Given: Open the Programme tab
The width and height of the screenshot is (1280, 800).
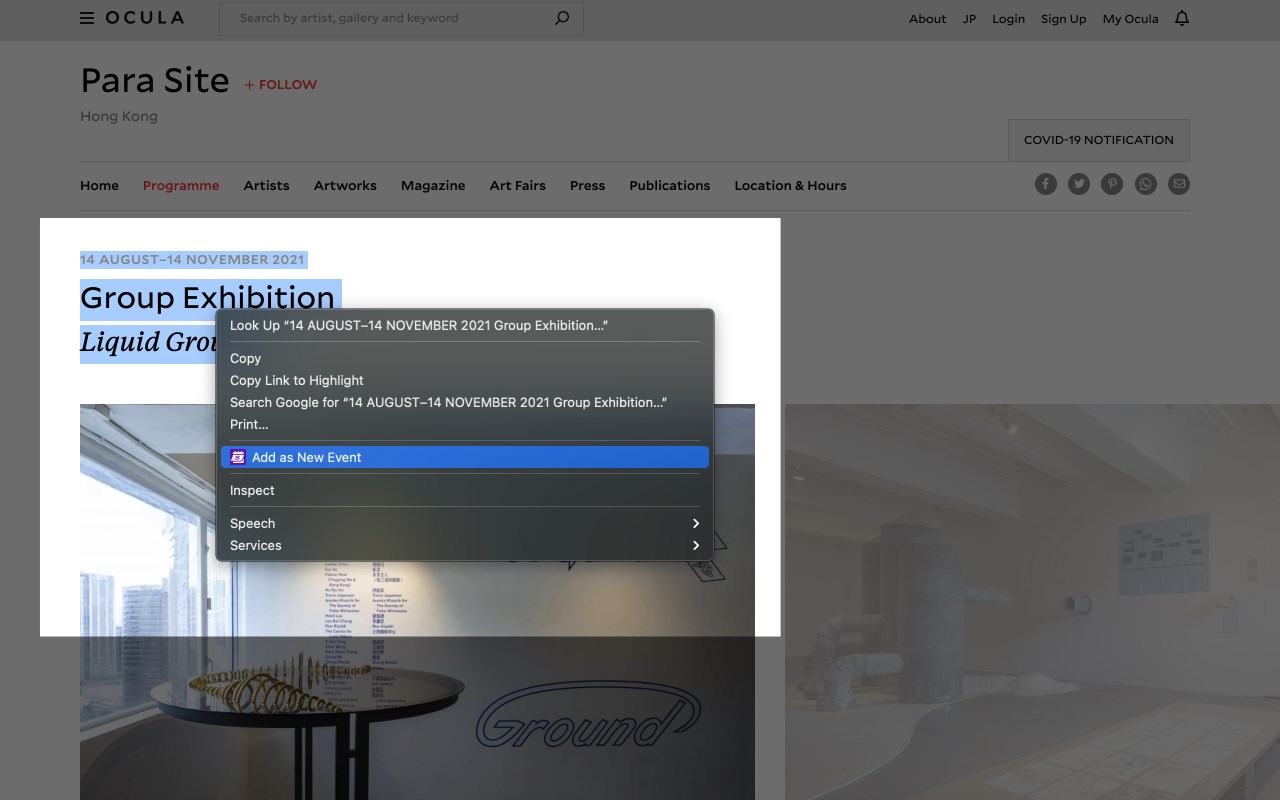Looking at the screenshot, I should [x=181, y=185].
